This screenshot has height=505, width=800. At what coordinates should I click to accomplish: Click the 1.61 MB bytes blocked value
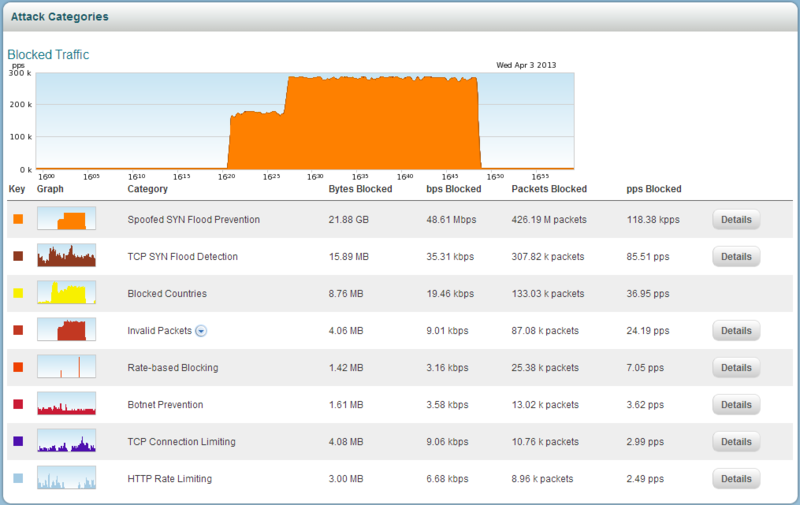[x=346, y=405]
